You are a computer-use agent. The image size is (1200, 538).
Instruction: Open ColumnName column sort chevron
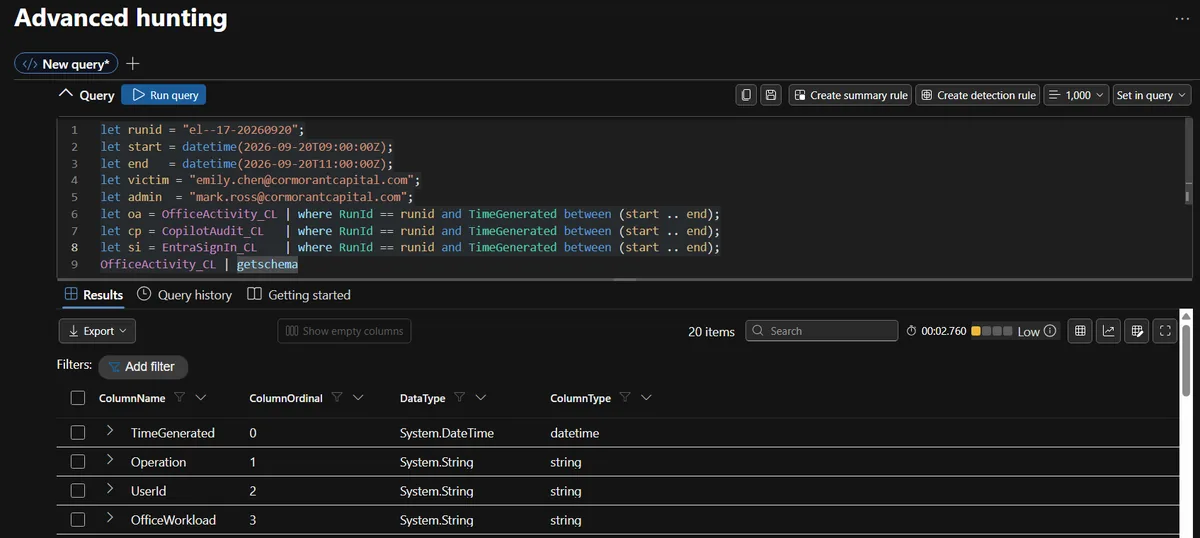click(201, 398)
